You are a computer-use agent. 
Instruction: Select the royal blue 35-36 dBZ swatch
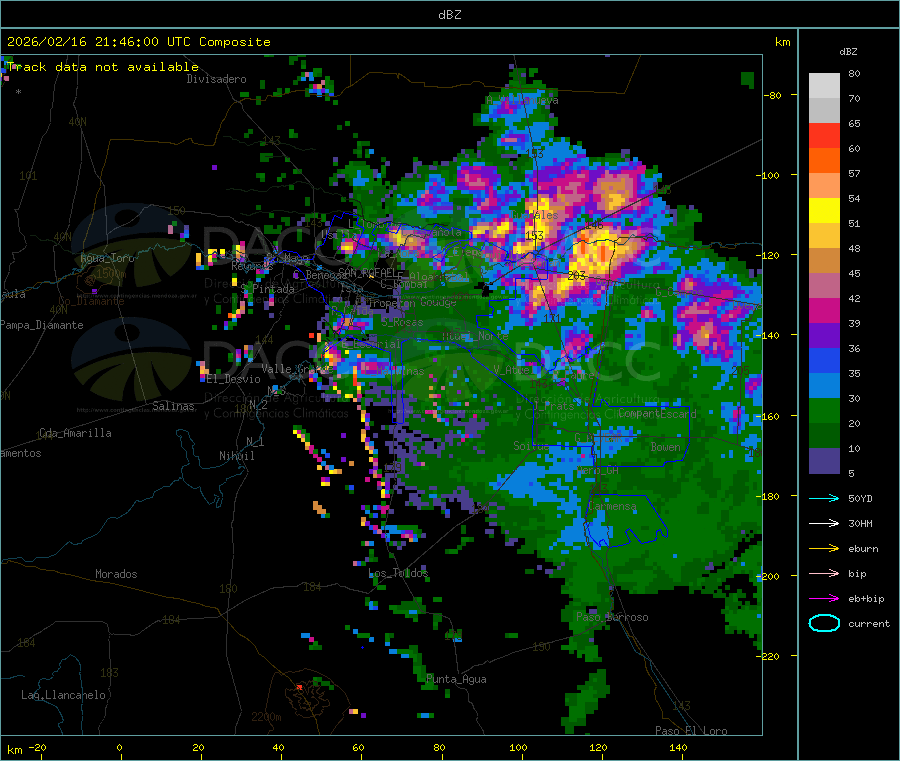coord(824,360)
